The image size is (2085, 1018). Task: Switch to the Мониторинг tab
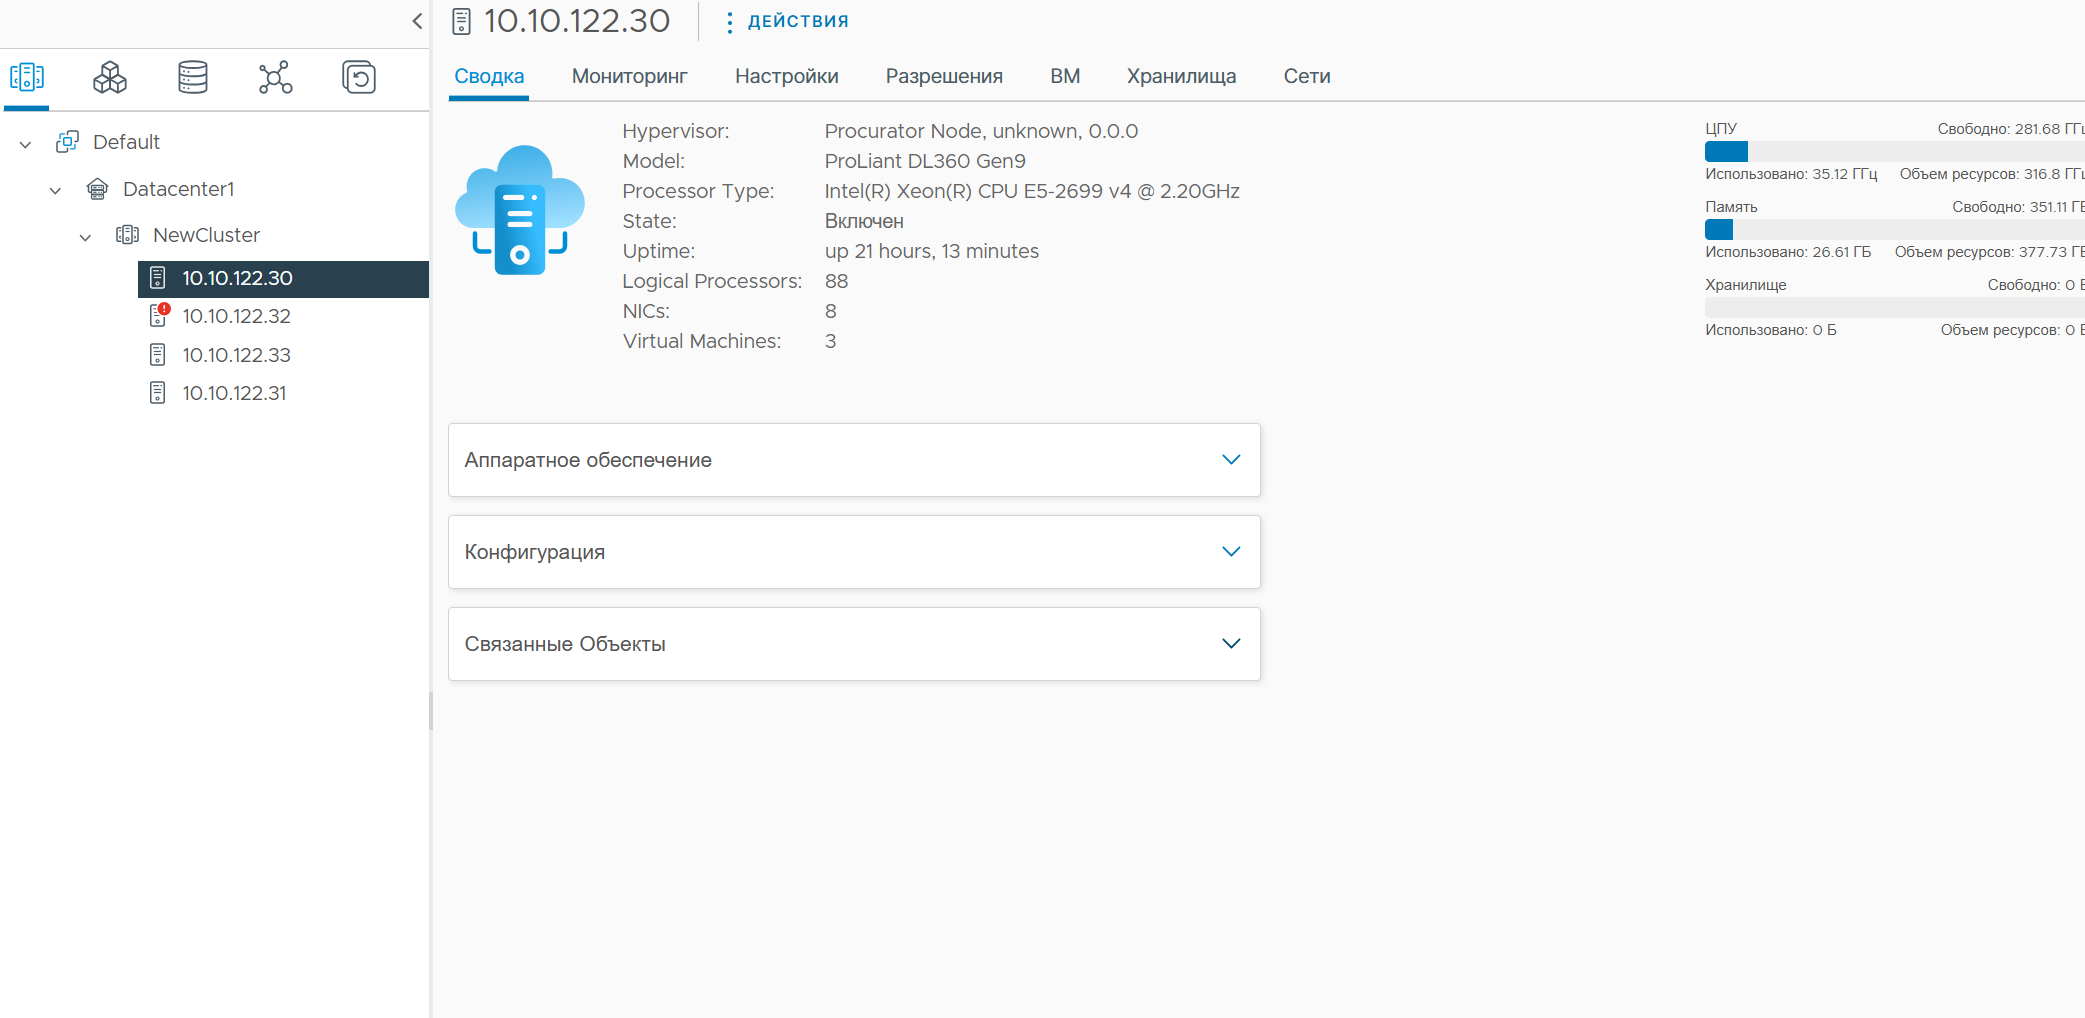coord(630,76)
